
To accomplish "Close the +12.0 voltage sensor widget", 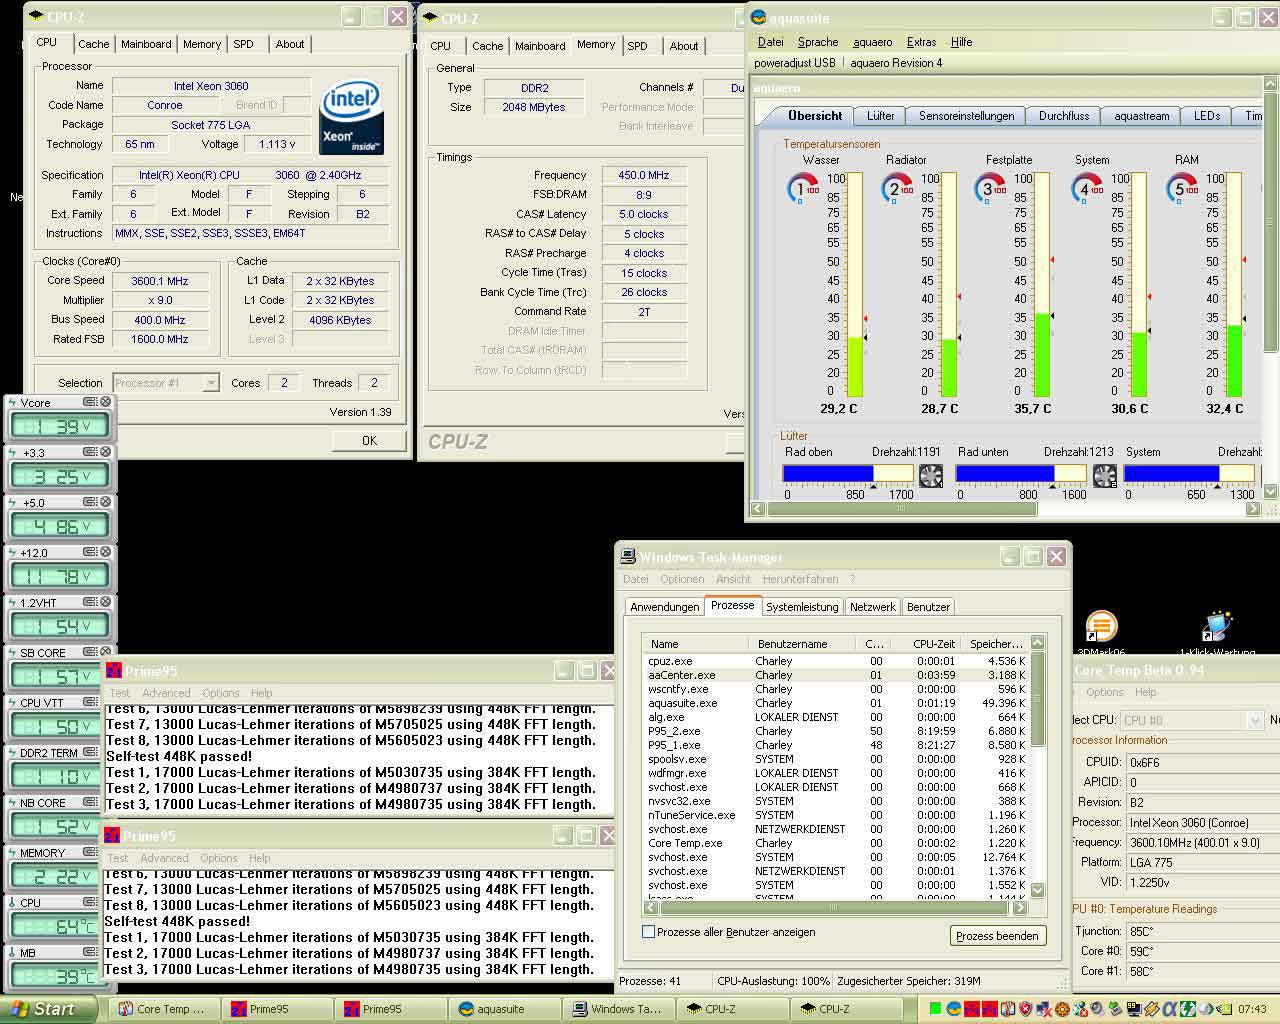I will point(105,552).
